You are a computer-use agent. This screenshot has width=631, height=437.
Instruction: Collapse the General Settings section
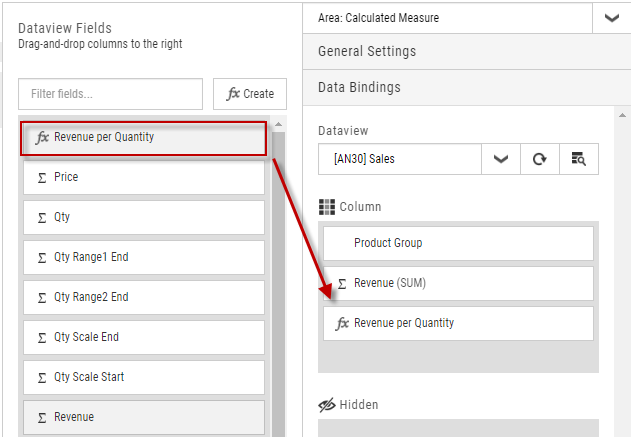467,52
